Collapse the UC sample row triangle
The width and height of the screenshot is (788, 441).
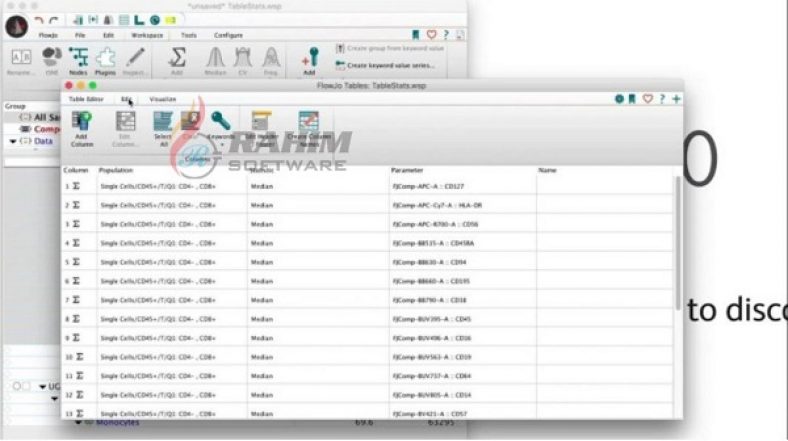43,386
